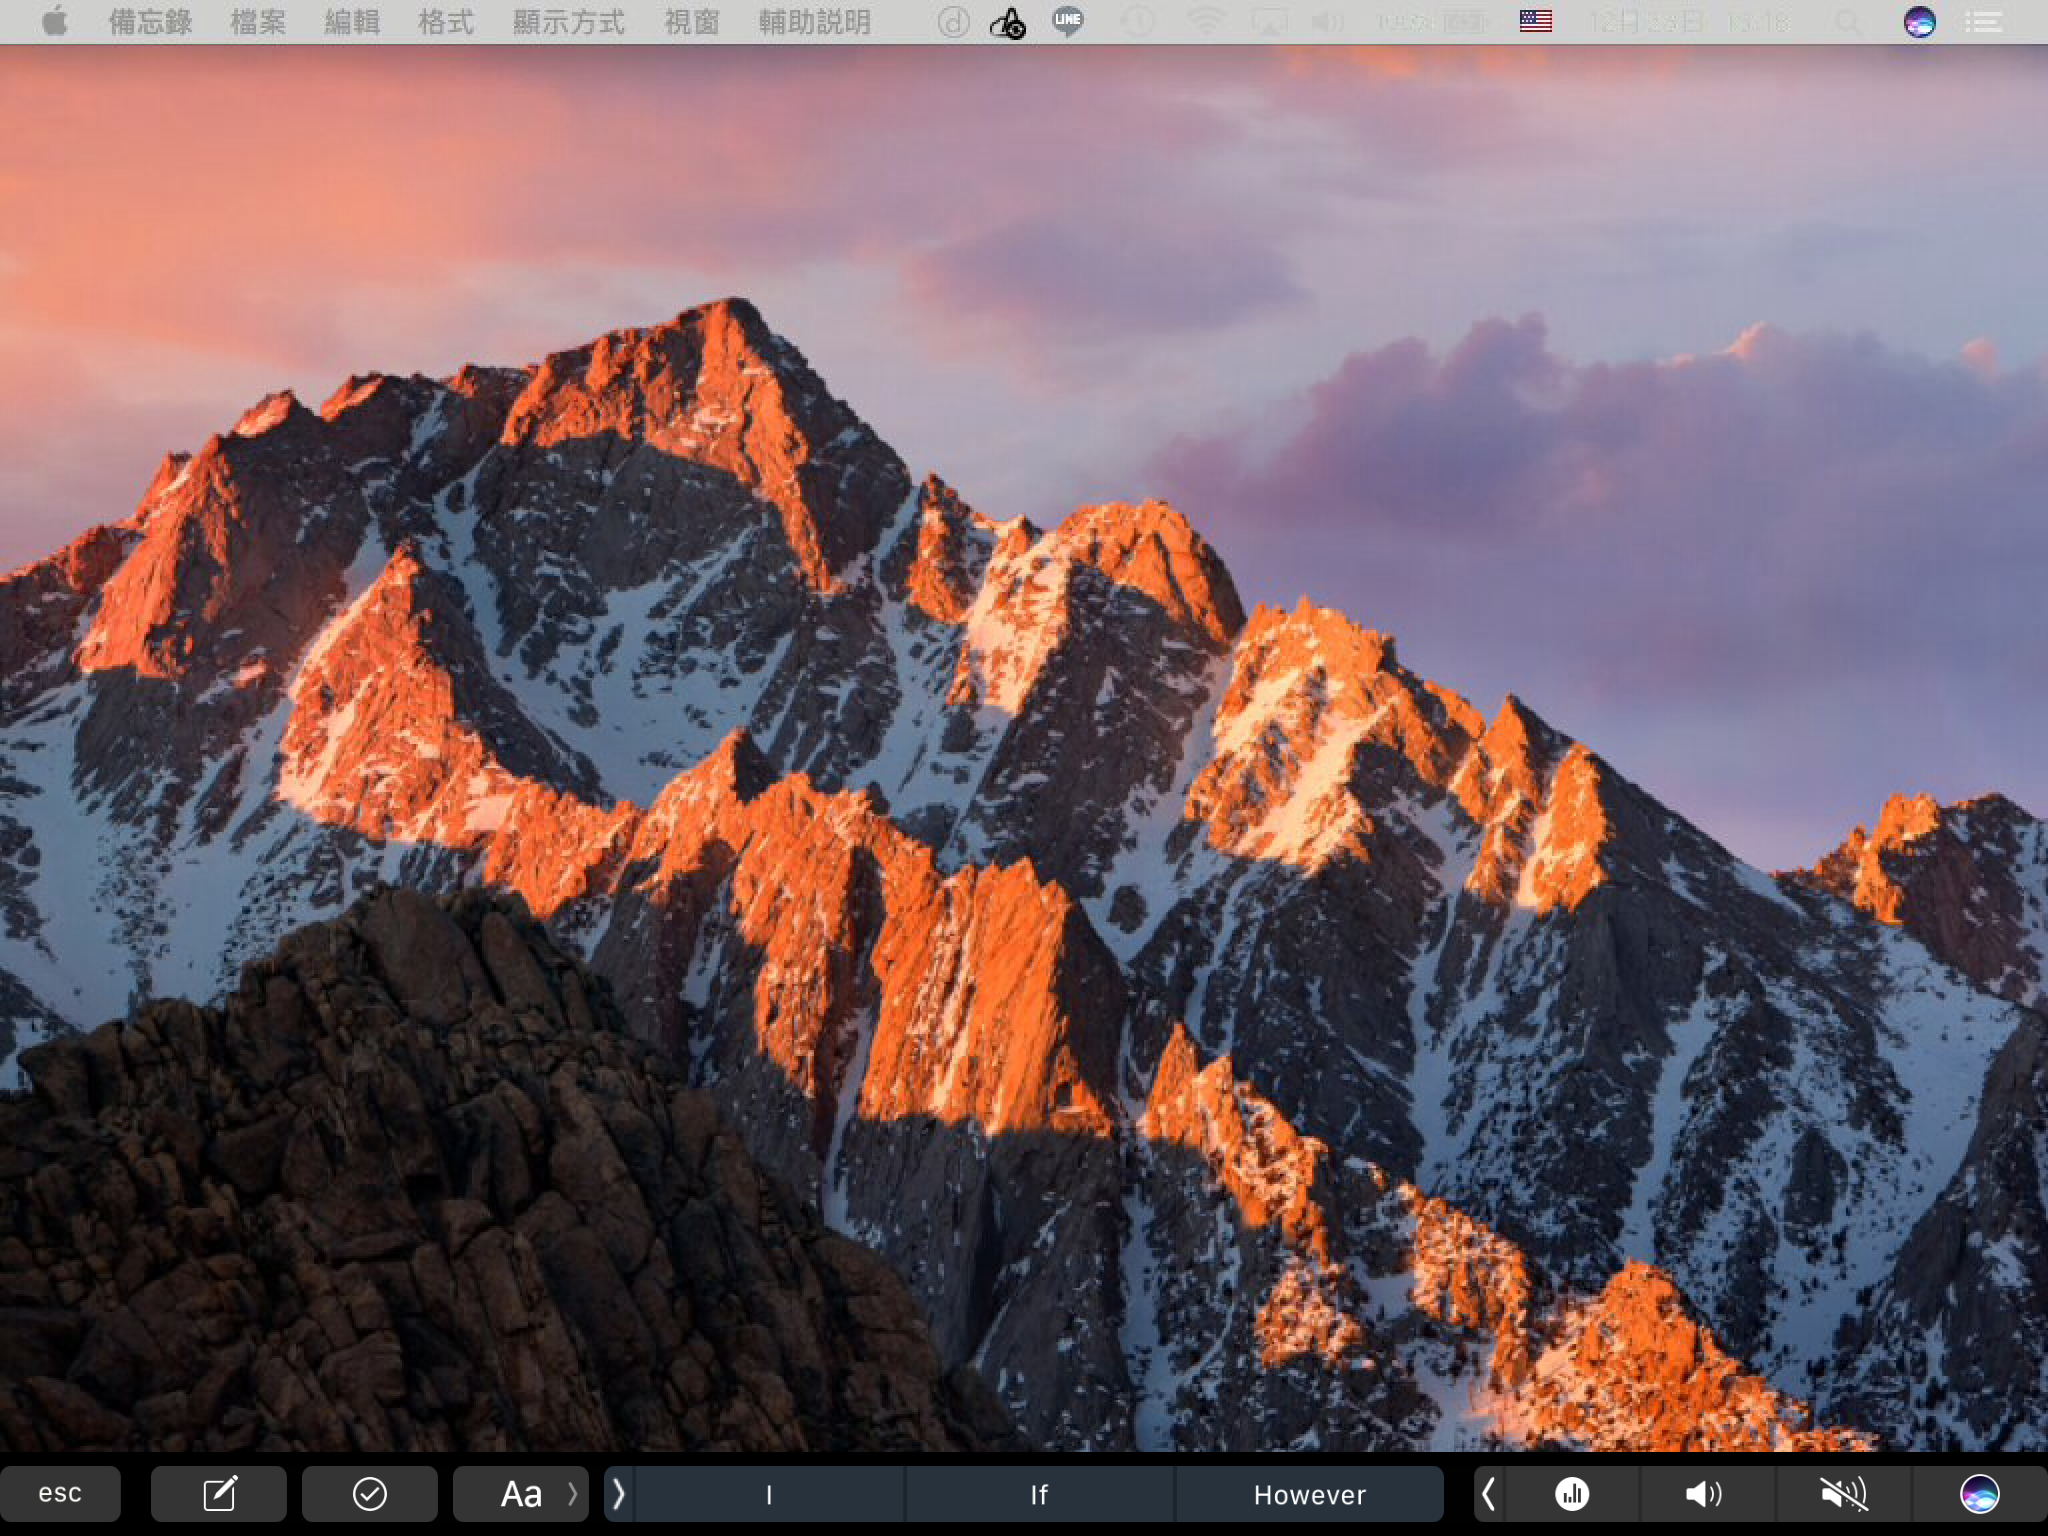
Task: Open Notification Center list icon
Action: coord(1983,21)
